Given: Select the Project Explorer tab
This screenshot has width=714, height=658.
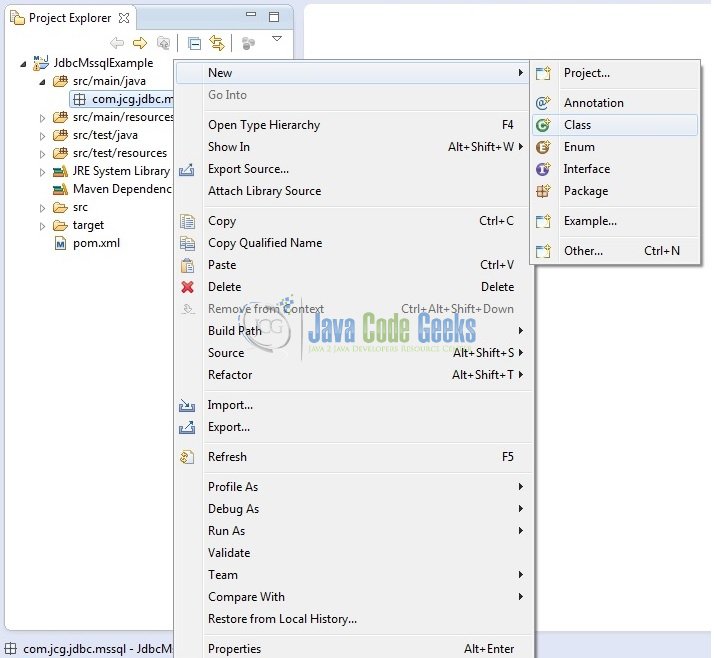Looking at the screenshot, I should tap(70, 18).
